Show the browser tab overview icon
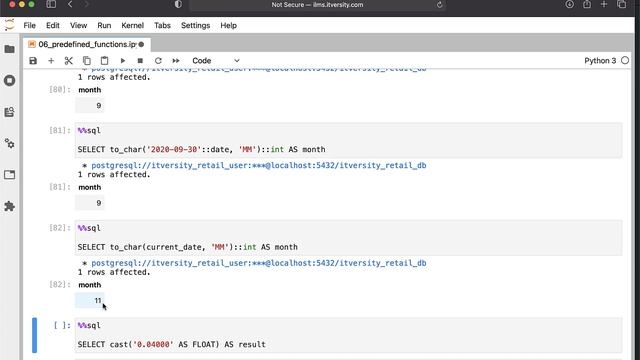This screenshot has height=360, width=640. 622,4
